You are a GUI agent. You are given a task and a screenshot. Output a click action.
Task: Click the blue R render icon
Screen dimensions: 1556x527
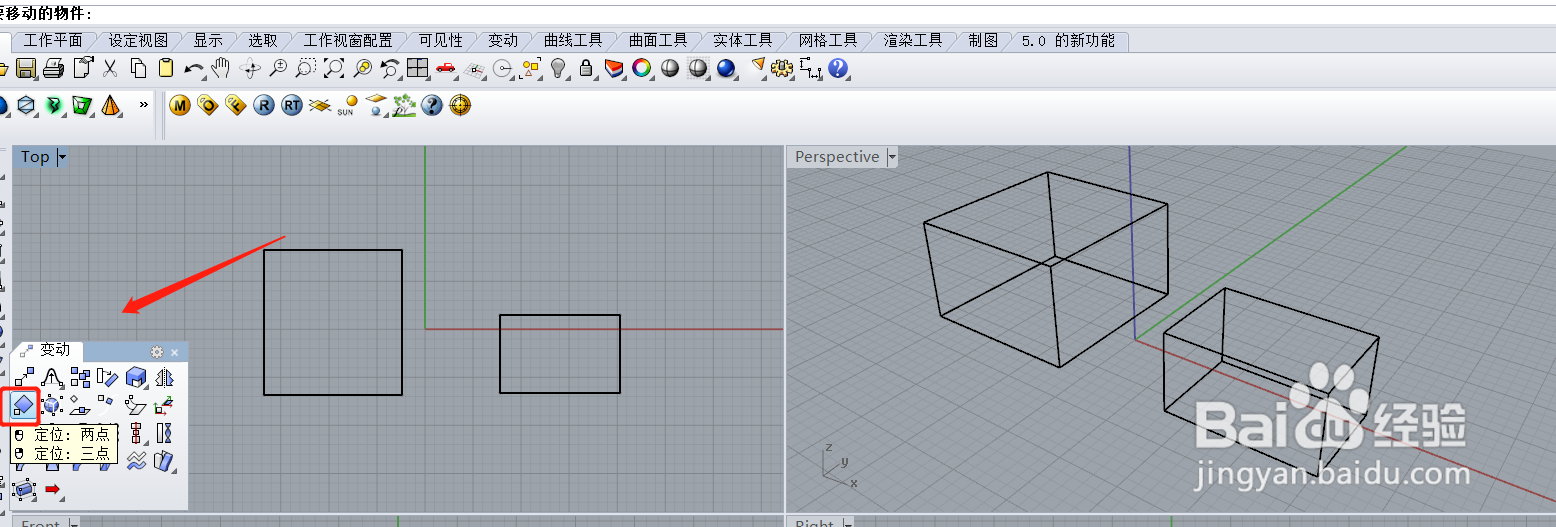264,105
